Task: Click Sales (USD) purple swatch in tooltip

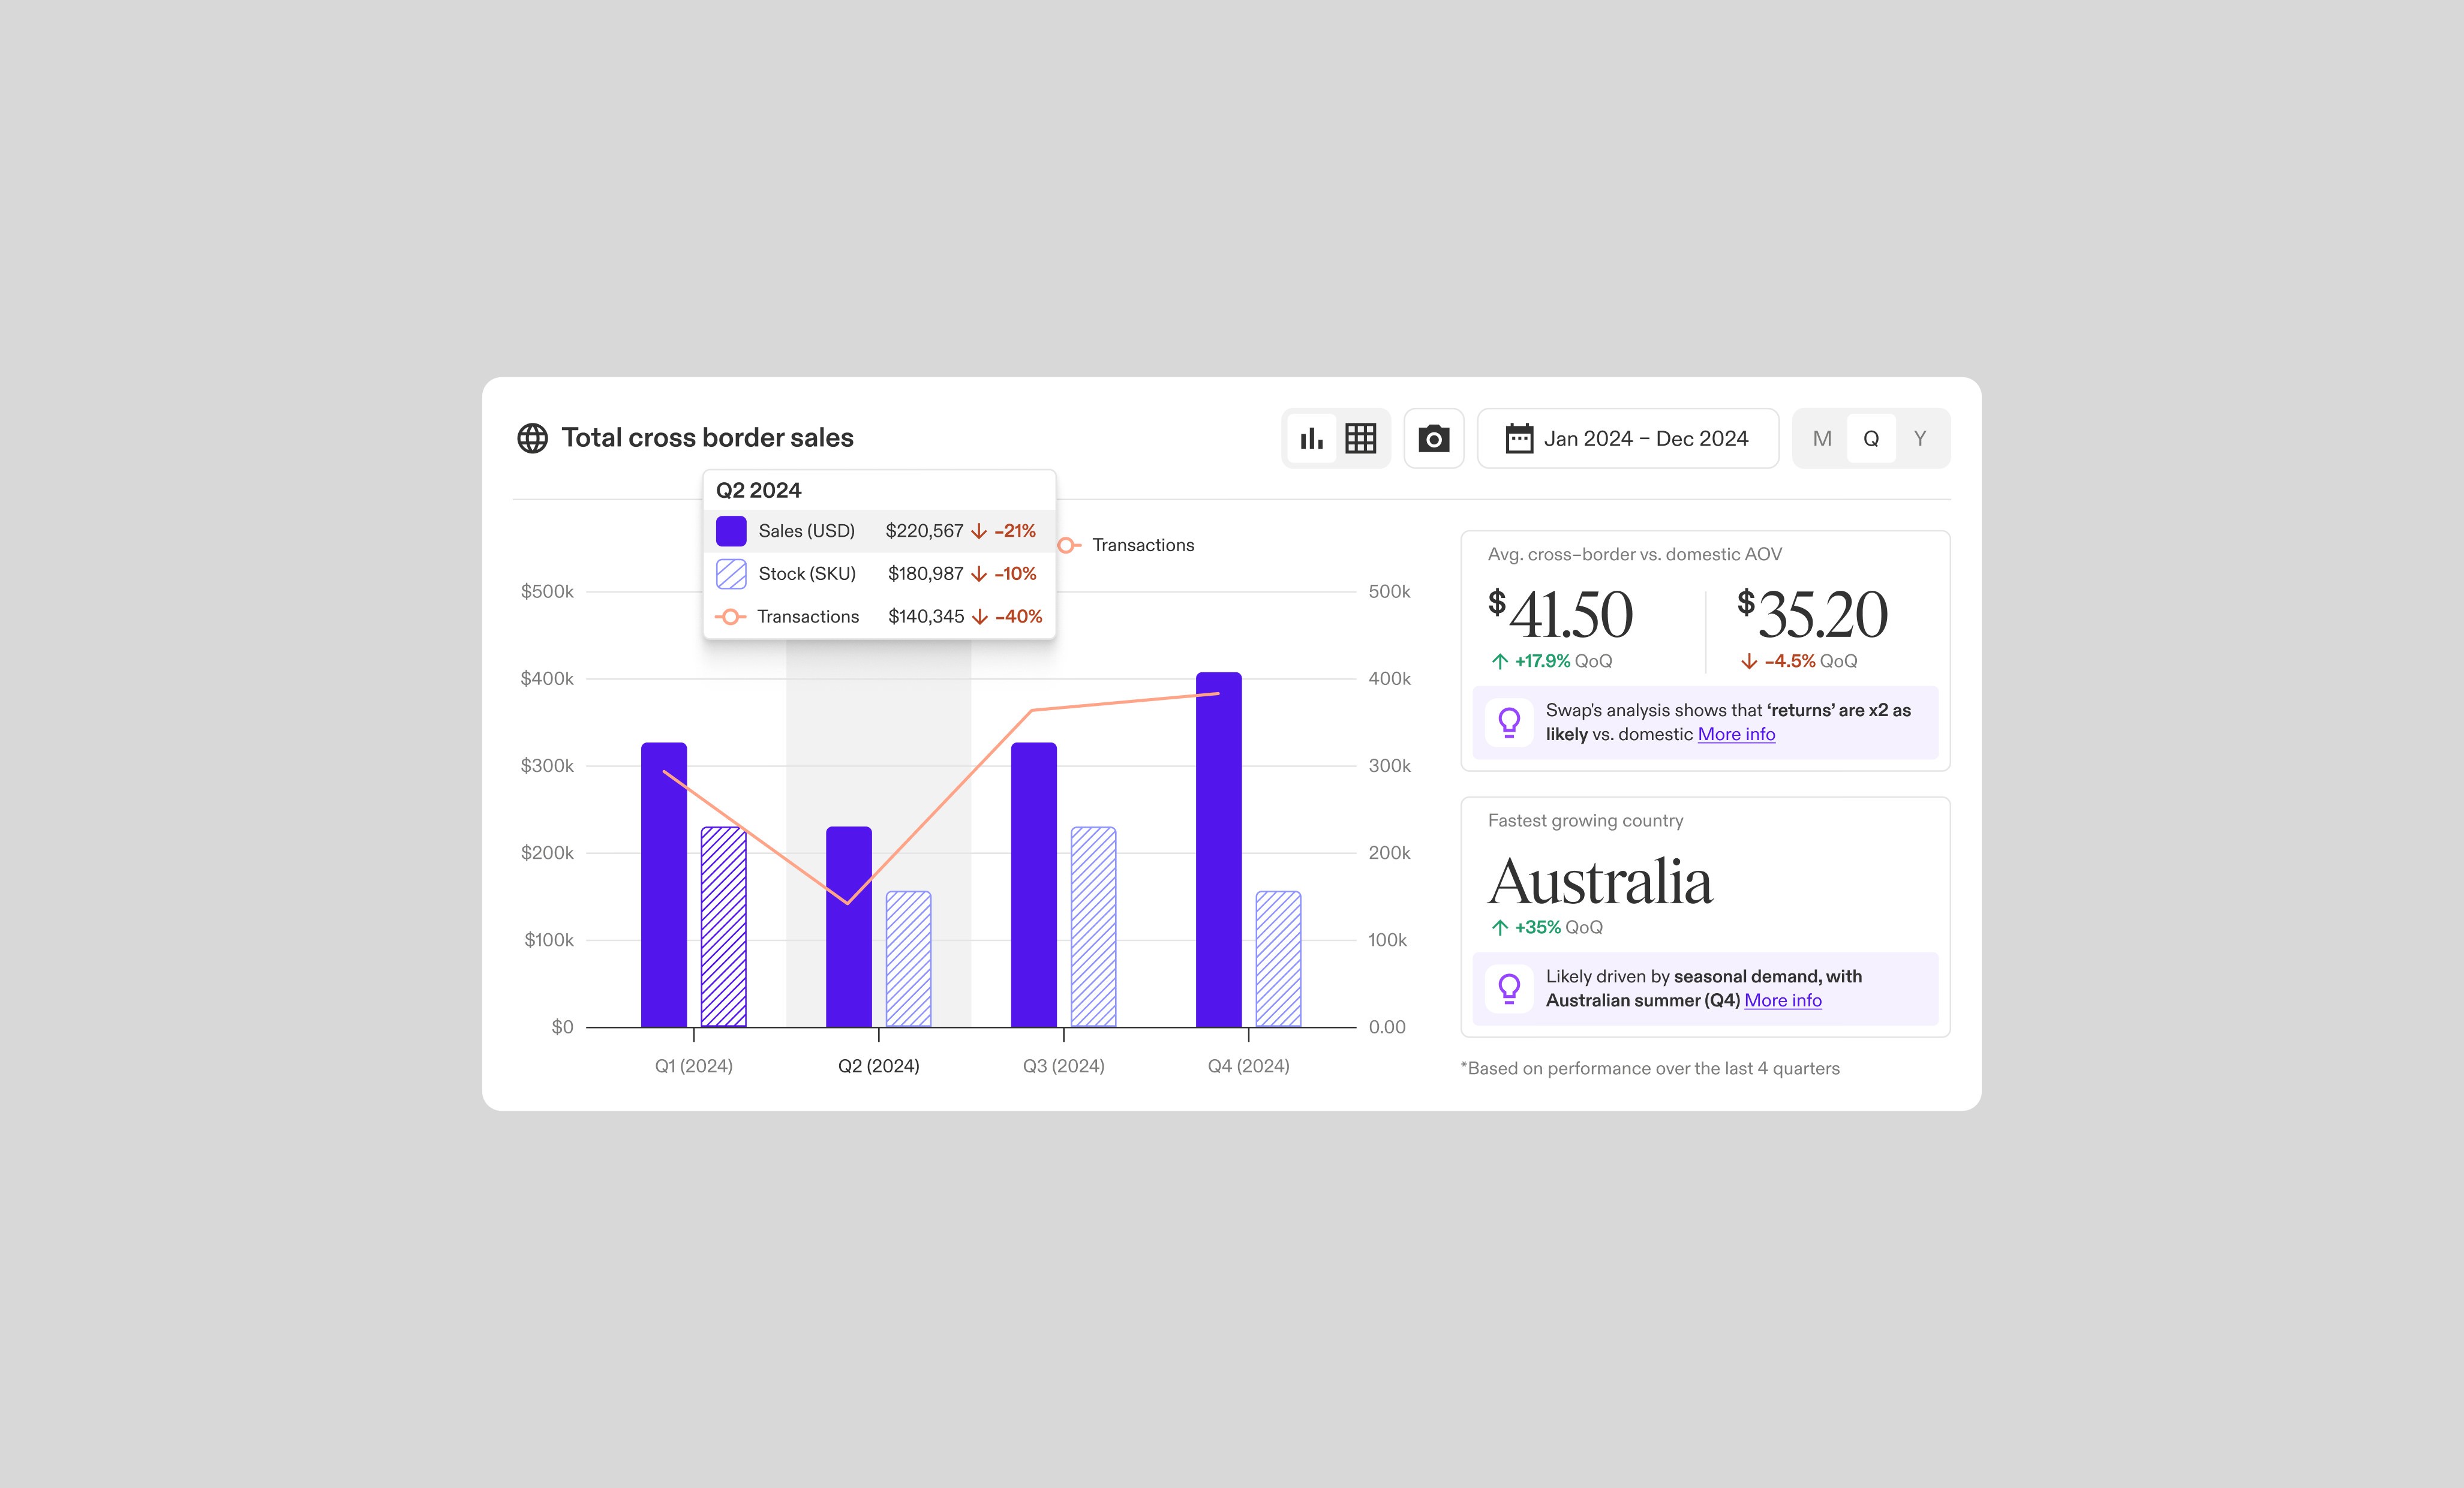Action: (731, 531)
